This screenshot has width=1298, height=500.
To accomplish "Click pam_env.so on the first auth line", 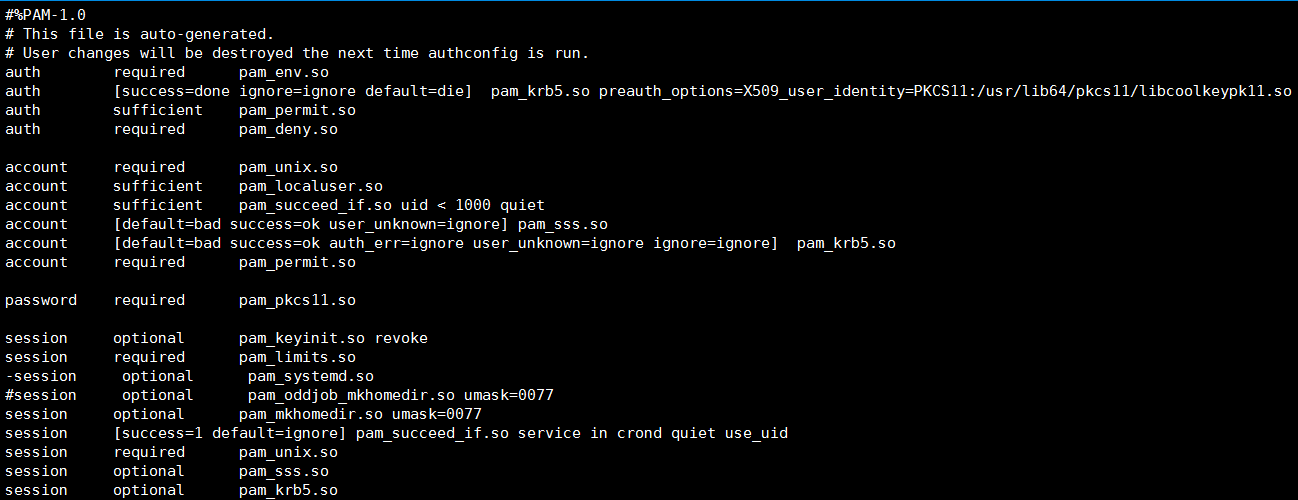I will tap(284, 72).
